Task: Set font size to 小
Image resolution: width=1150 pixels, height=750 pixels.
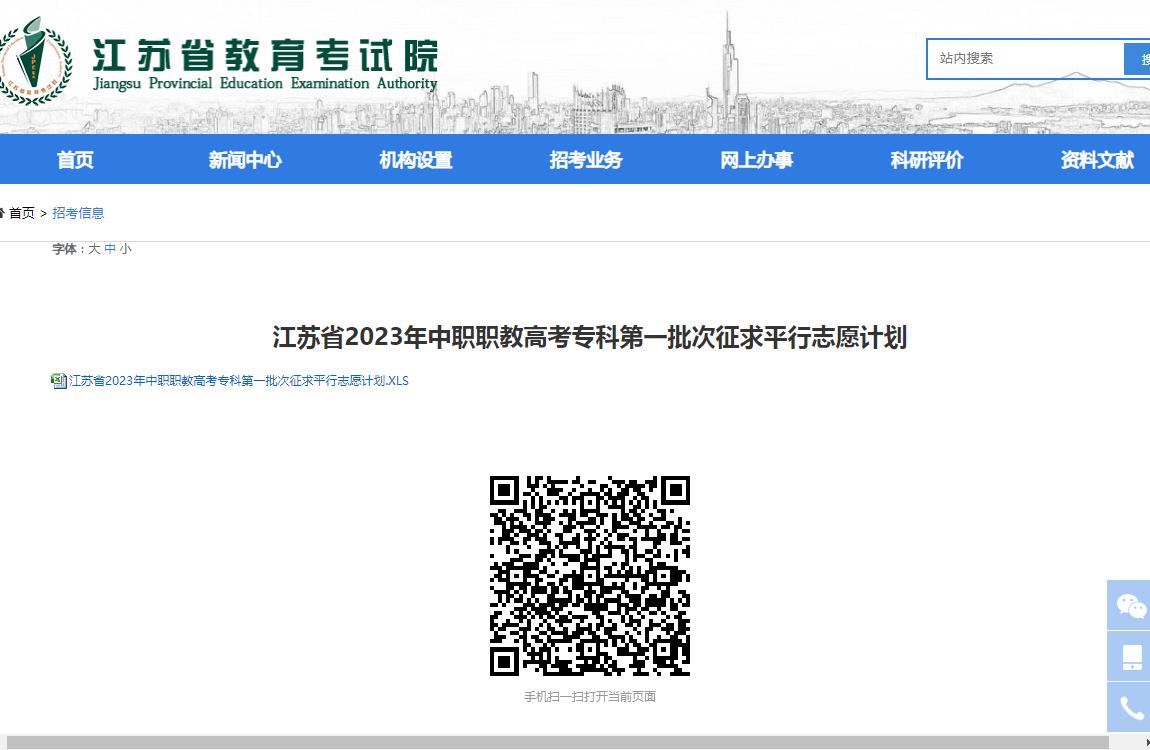Action: click(x=125, y=249)
